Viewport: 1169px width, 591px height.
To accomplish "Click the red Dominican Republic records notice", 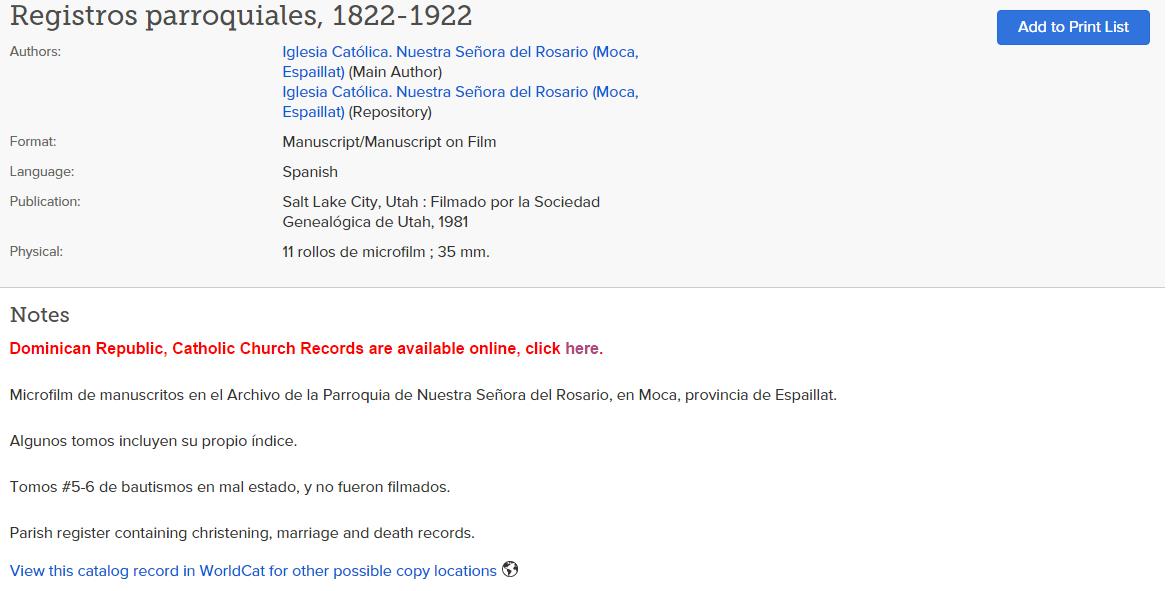I will click(x=306, y=348).
